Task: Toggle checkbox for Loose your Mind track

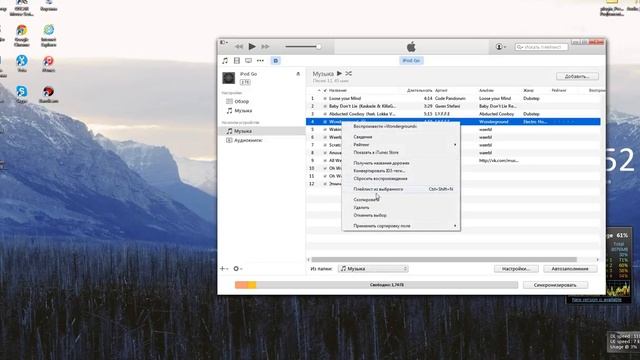Action: [325, 98]
